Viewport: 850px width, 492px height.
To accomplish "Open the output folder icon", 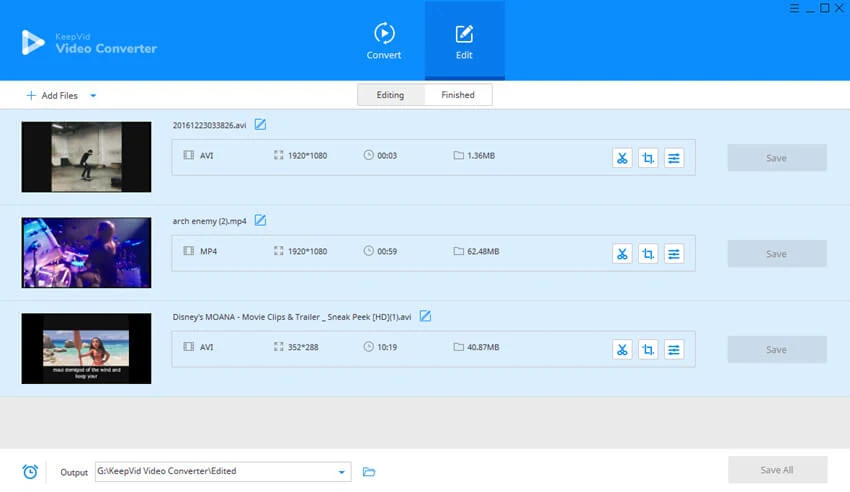I will coord(369,472).
